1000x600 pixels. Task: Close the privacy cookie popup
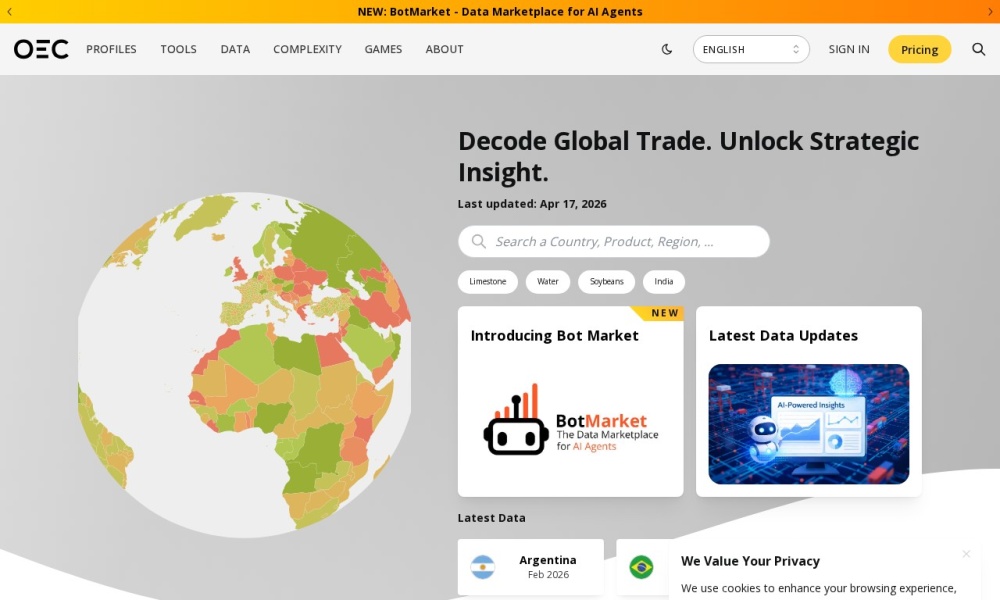pos(966,554)
